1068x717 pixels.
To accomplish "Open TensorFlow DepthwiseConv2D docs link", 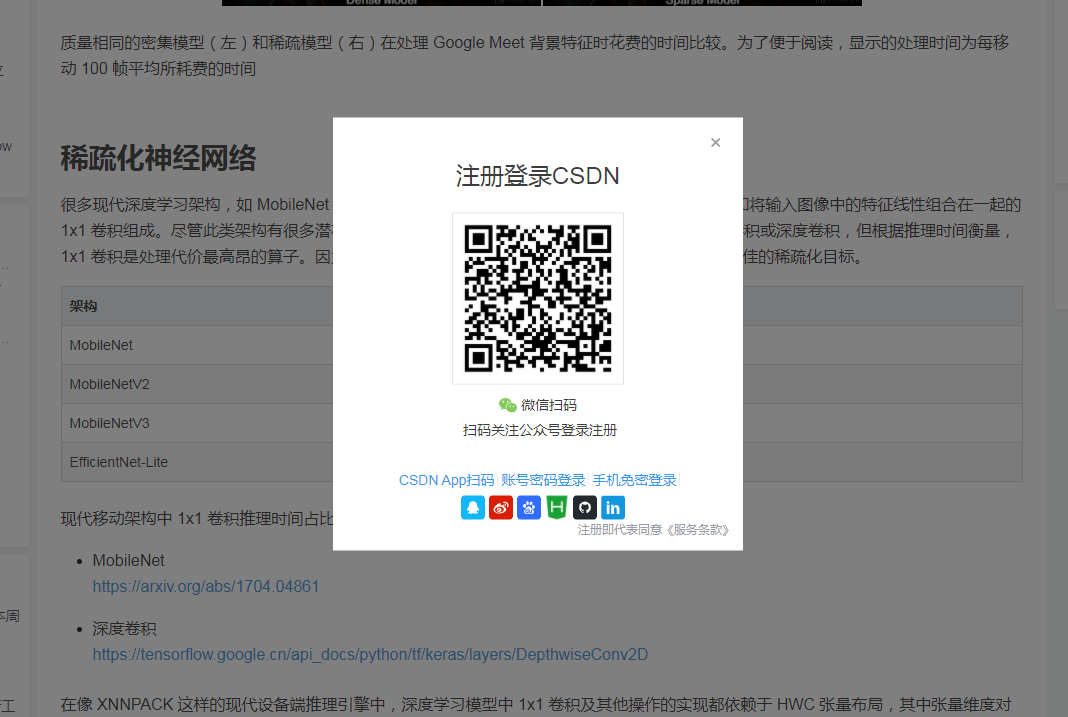I will 370,654.
